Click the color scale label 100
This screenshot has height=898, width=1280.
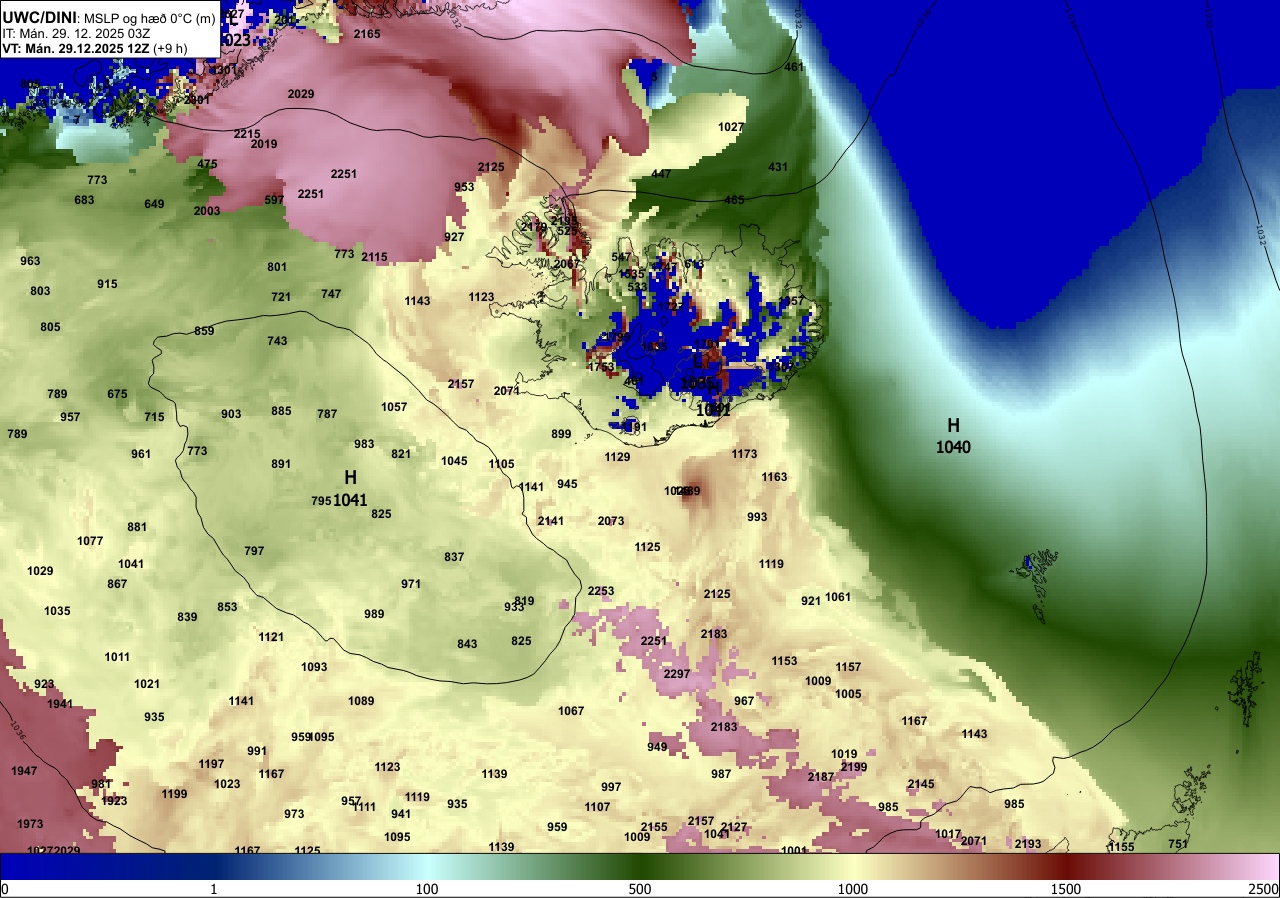427,889
